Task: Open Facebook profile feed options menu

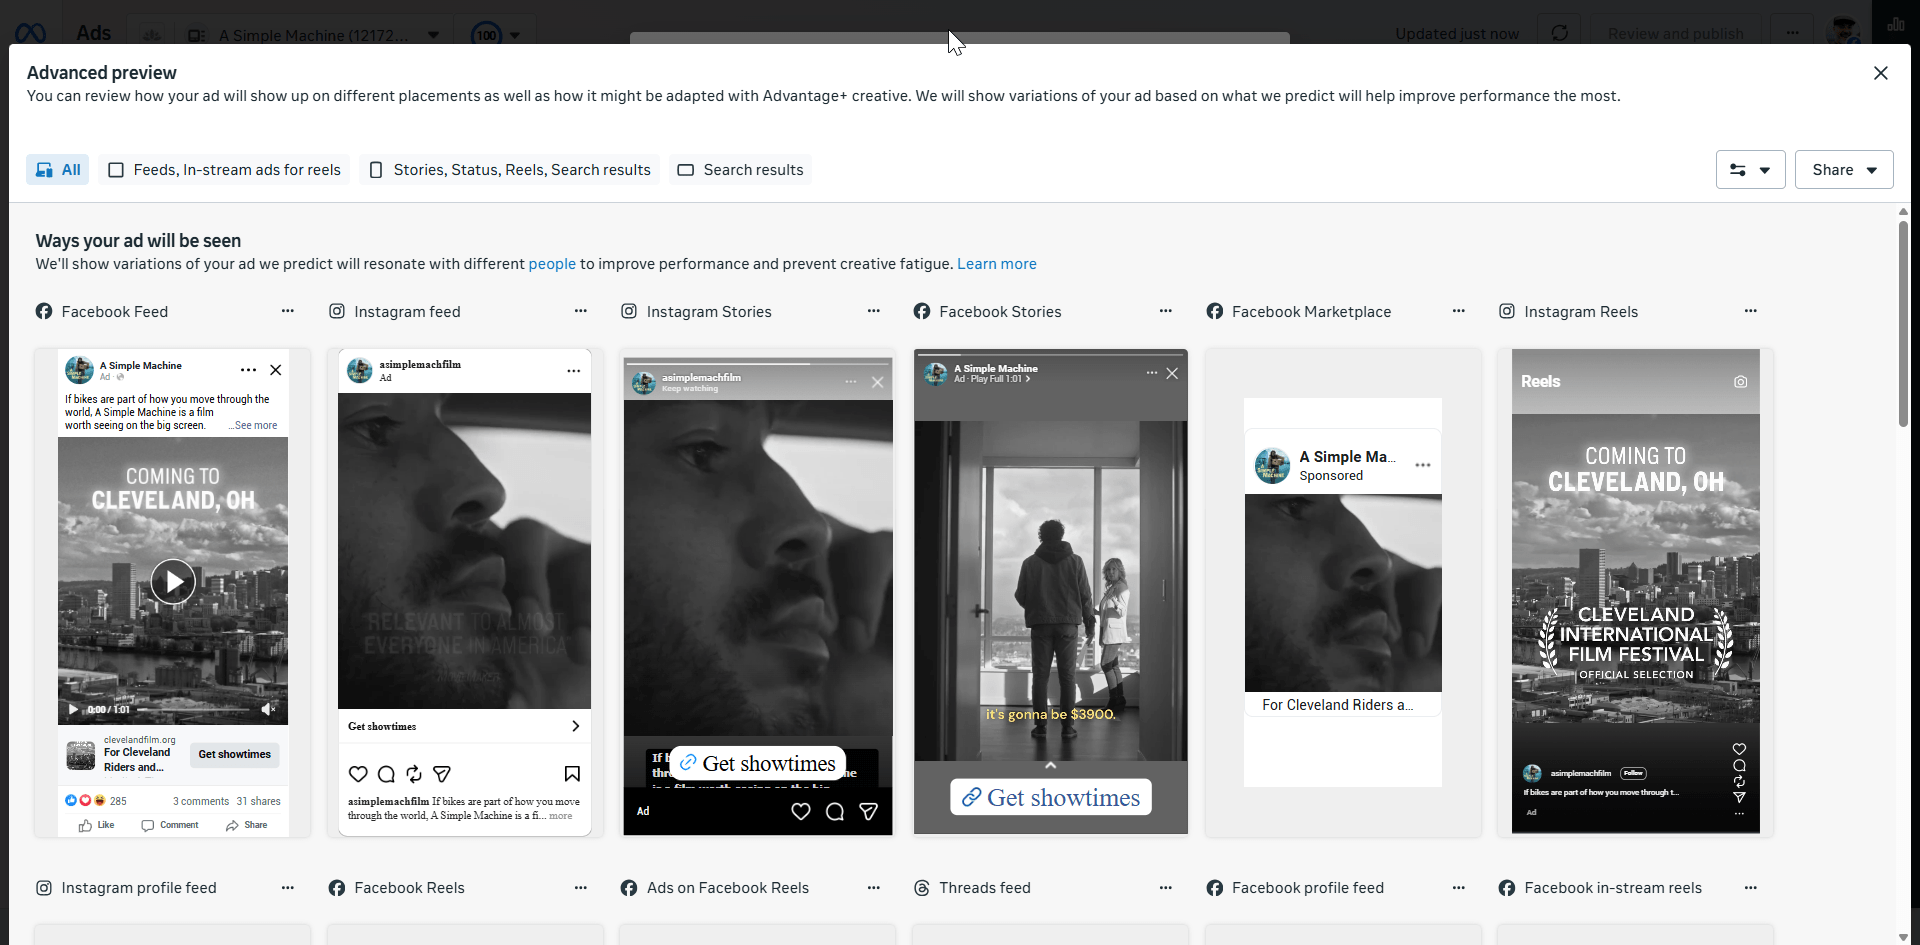Action: 1459,887
